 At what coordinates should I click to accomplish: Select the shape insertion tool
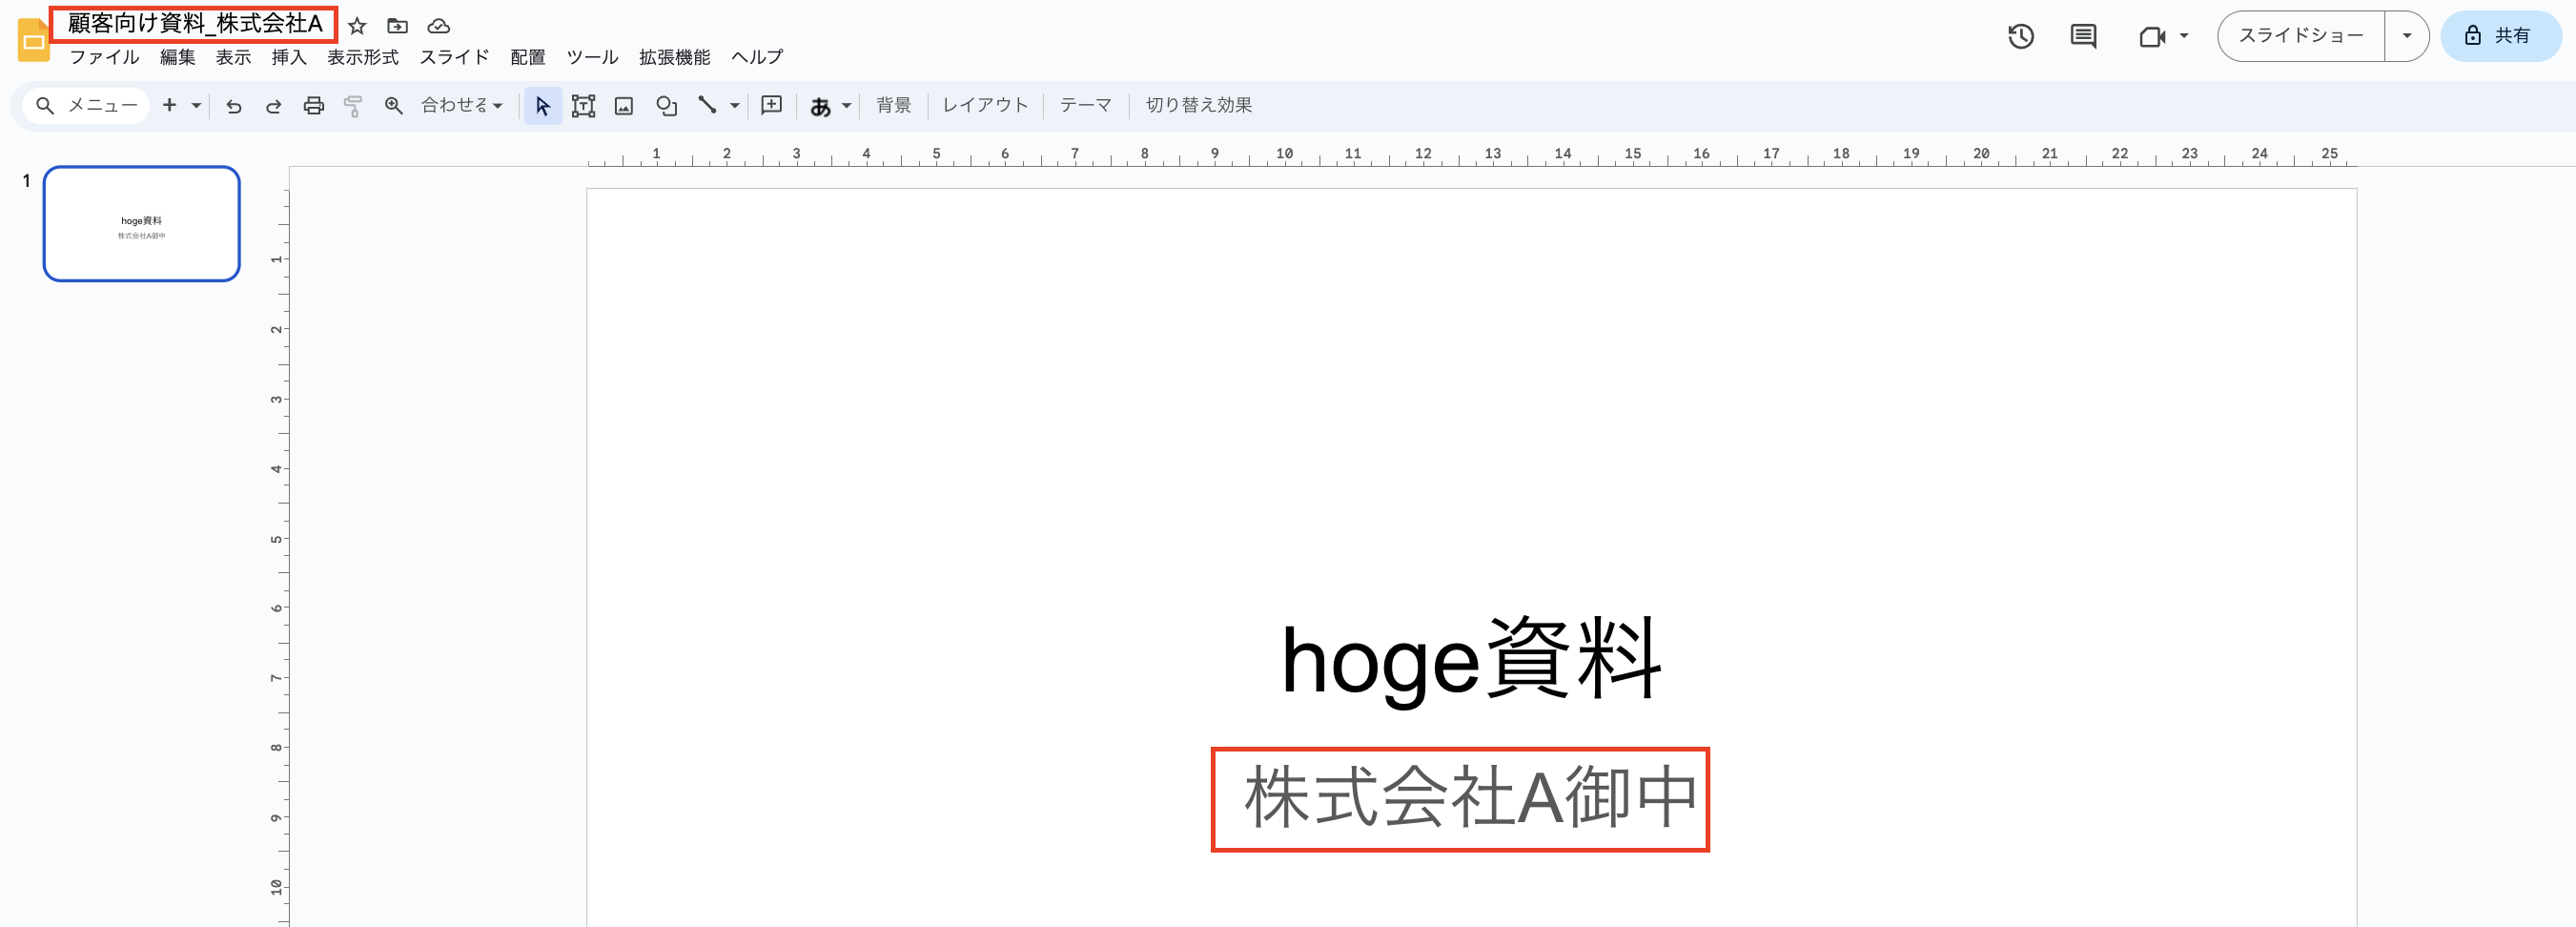[666, 104]
